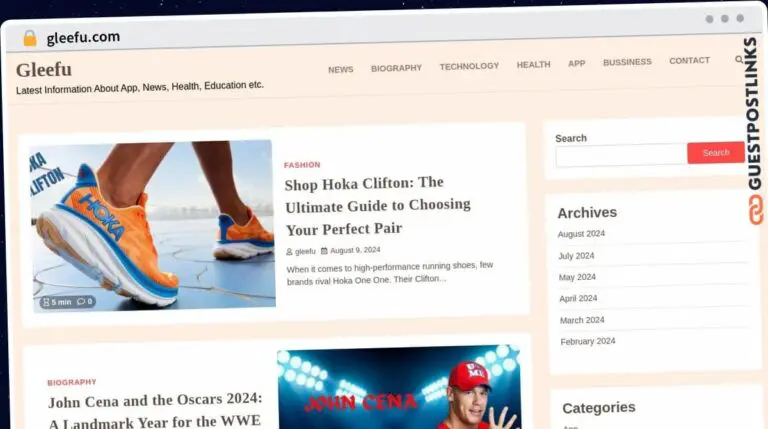768x429 pixels.
Task: Open the BIOGRAPHY menu item
Action: (396, 68)
